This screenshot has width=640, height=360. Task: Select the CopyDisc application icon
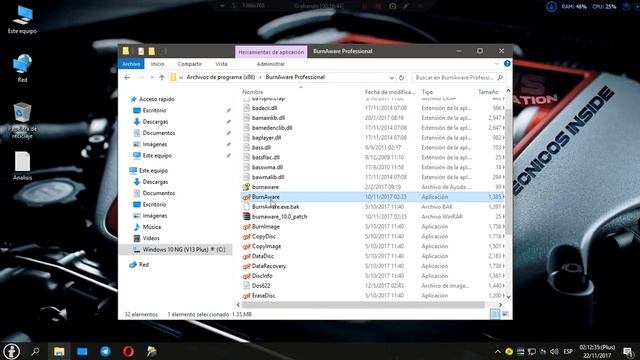(x=246, y=237)
